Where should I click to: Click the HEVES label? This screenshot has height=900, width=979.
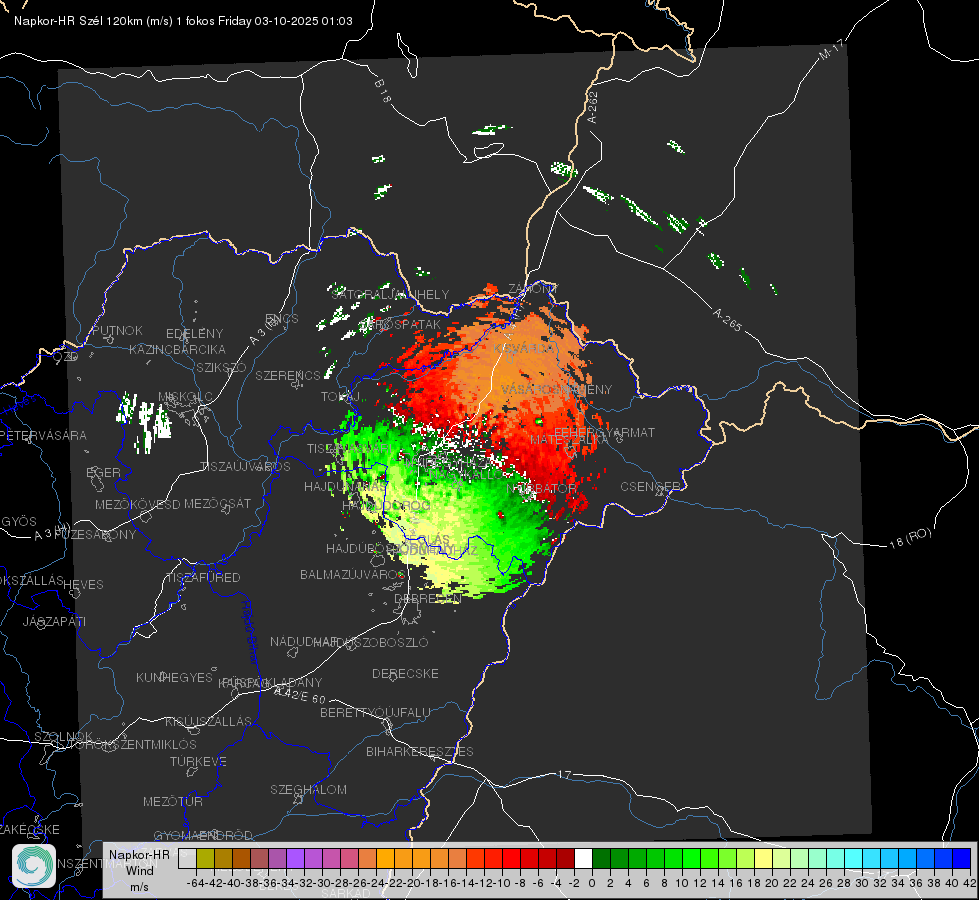point(83,585)
